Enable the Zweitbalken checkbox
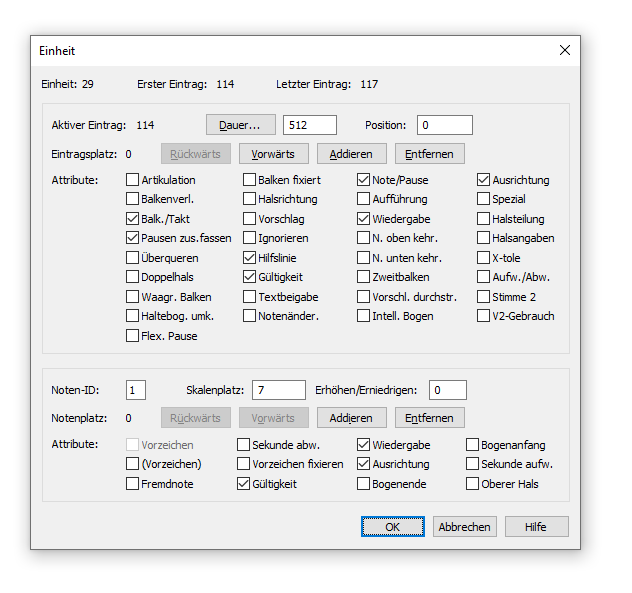 coord(363,277)
